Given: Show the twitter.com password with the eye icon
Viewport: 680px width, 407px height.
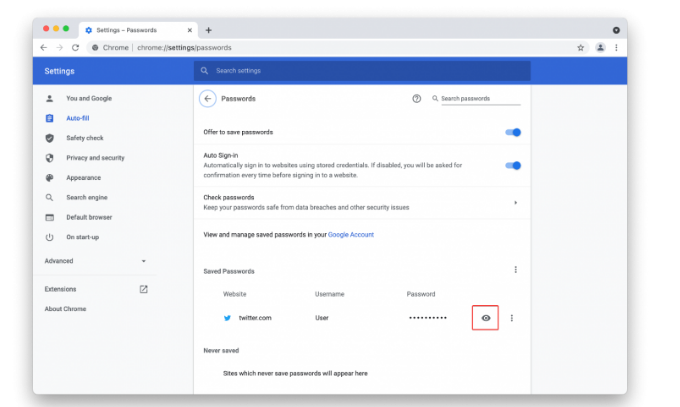Looking at the screenshot, I should 486,318.
